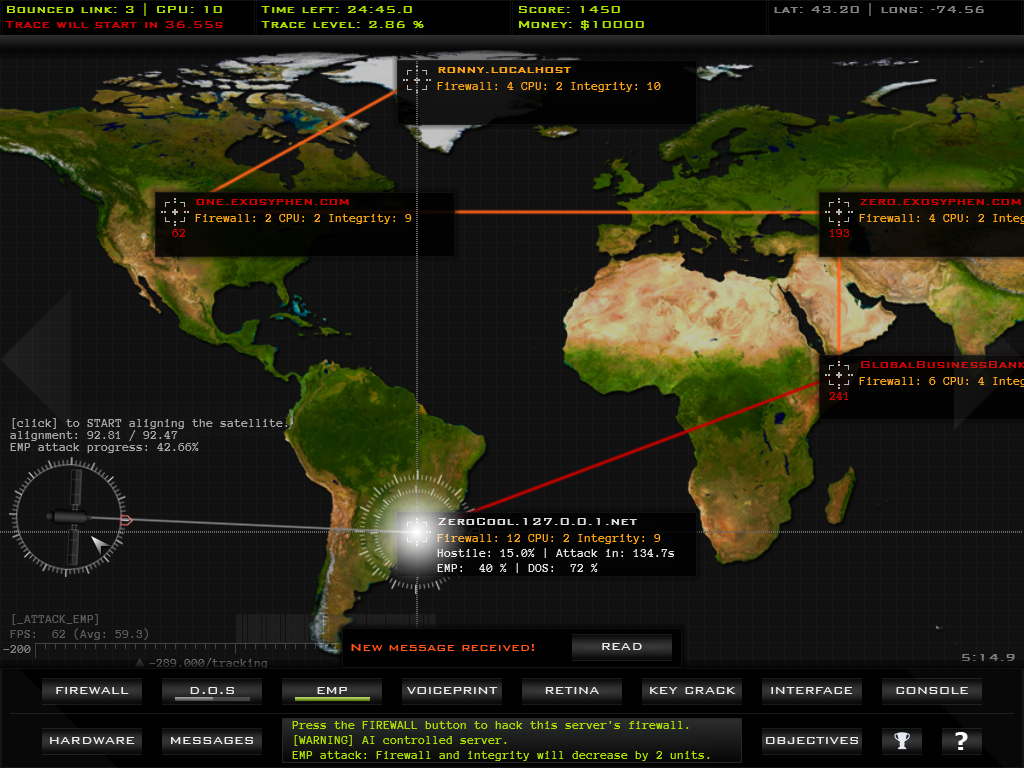Open the KEY CRACK tool
1024x768 pixels.
coord(692,691)
